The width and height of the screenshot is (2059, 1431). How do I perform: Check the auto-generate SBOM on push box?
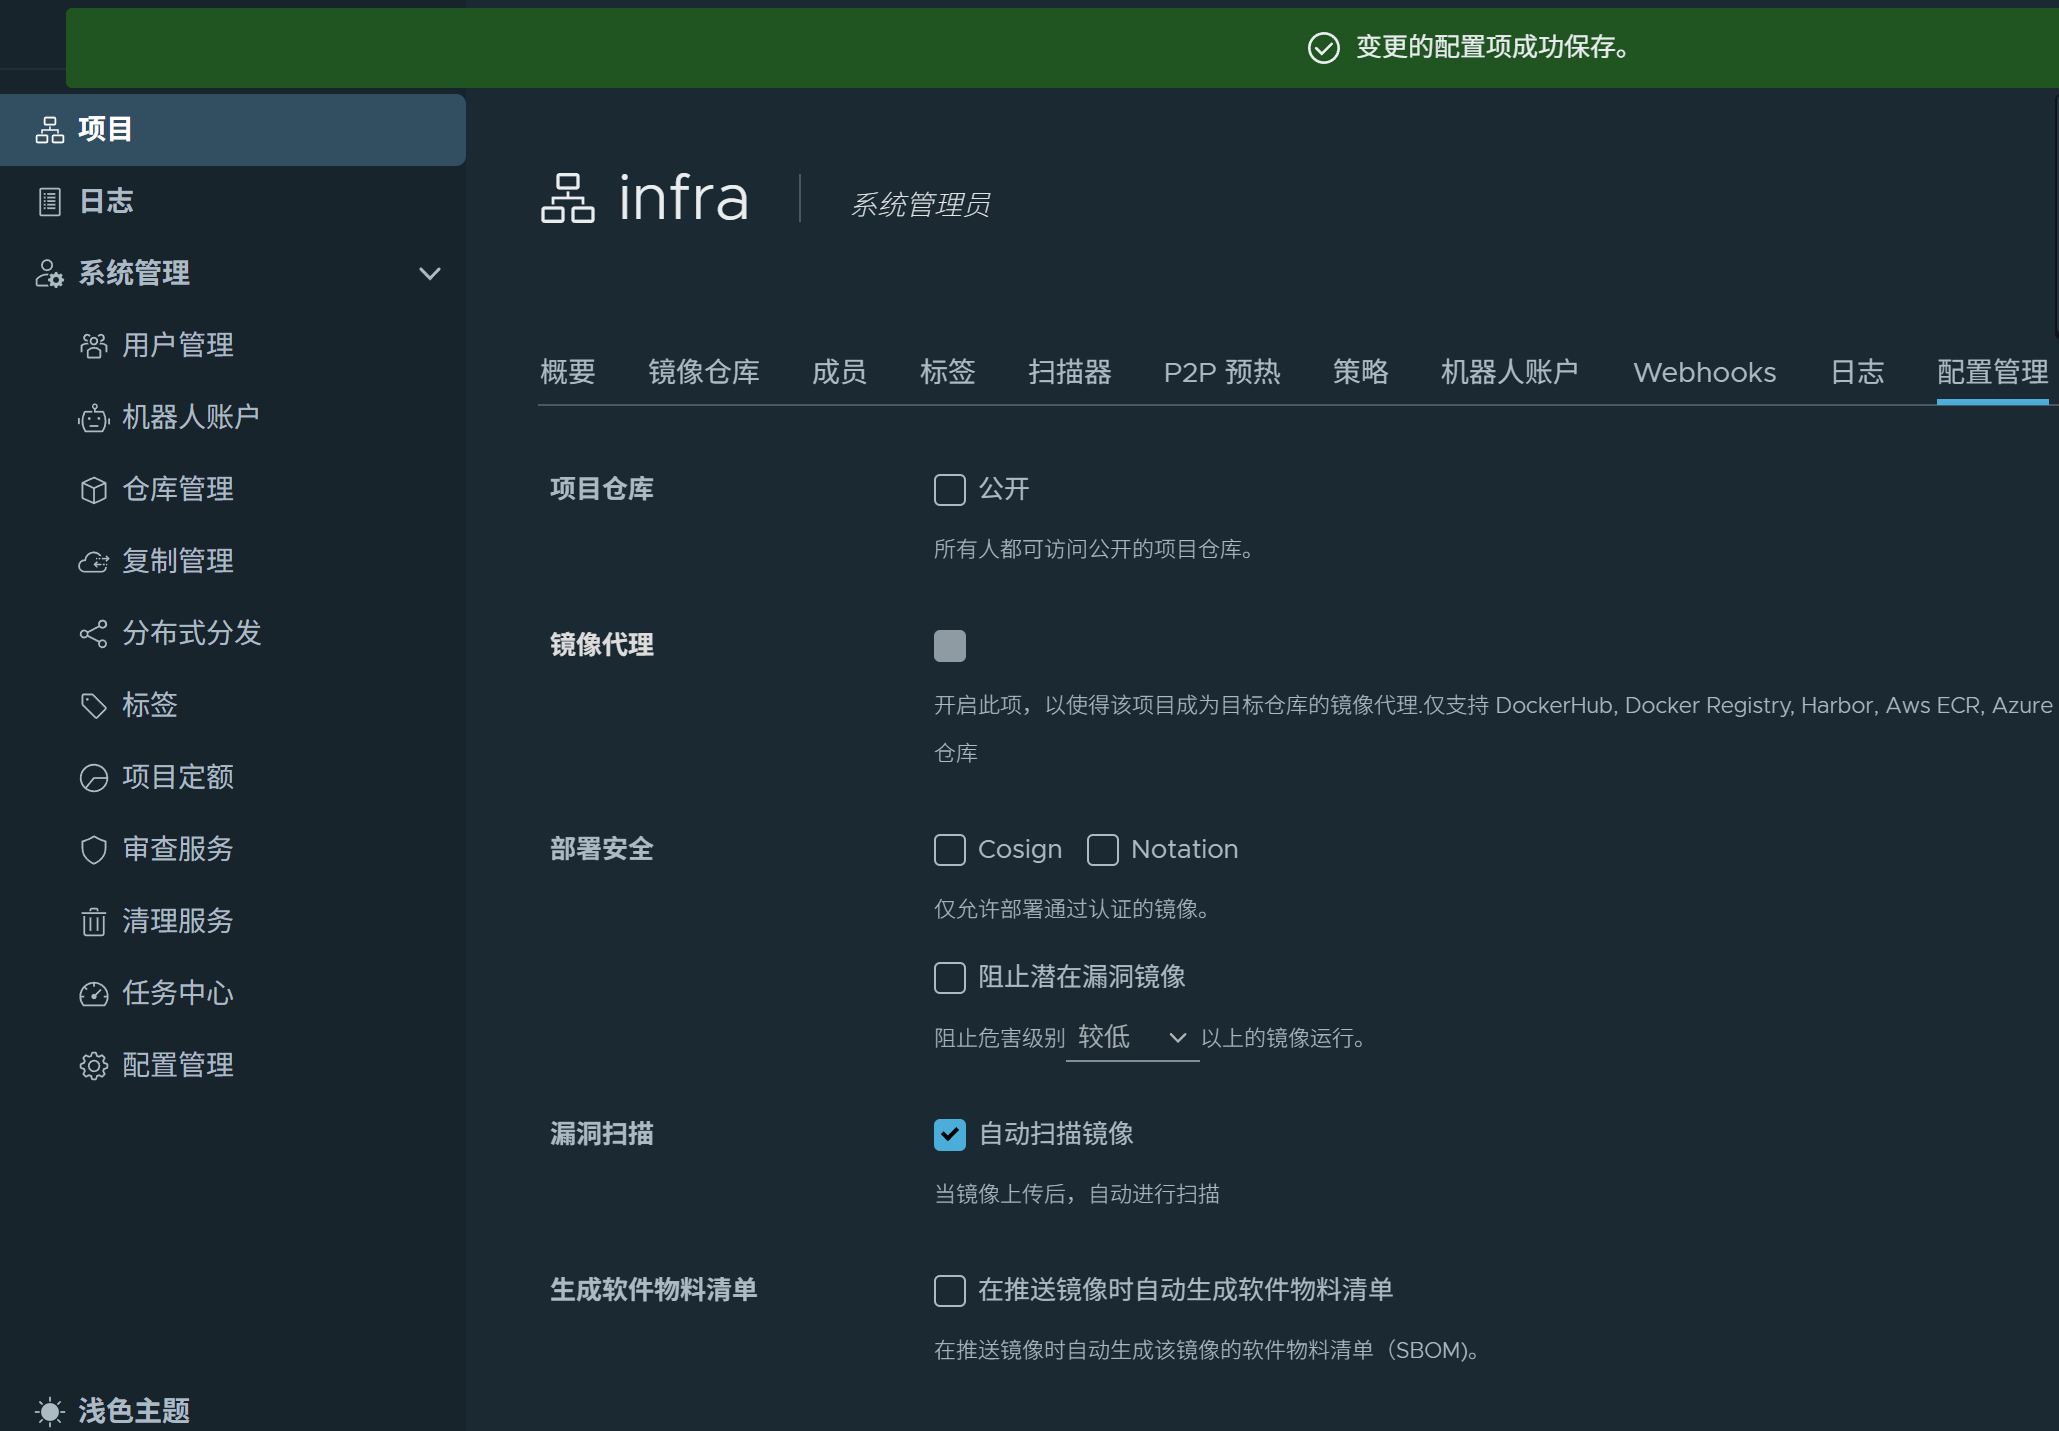click(949, 1290)
